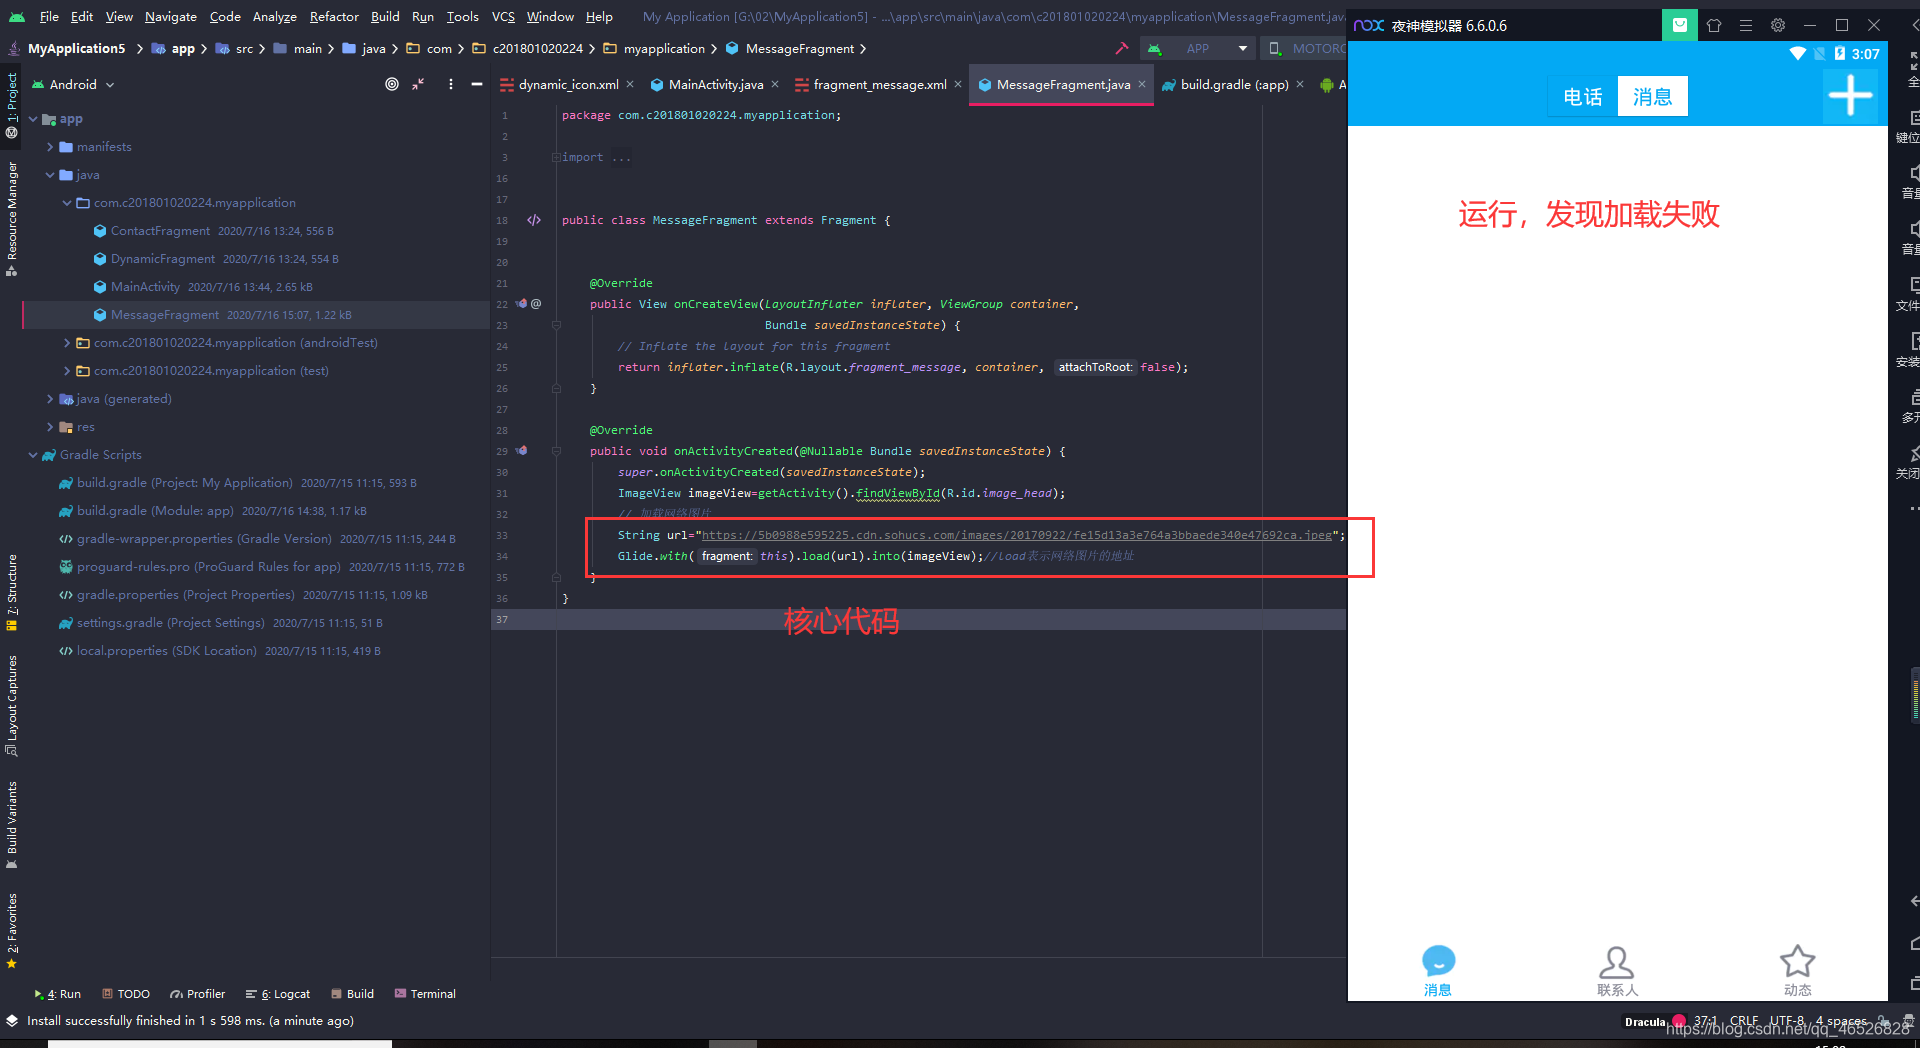Select build.gradle (Module: app) file
The height and width of the screenshot is (1048, 1920).
(155, 510)
